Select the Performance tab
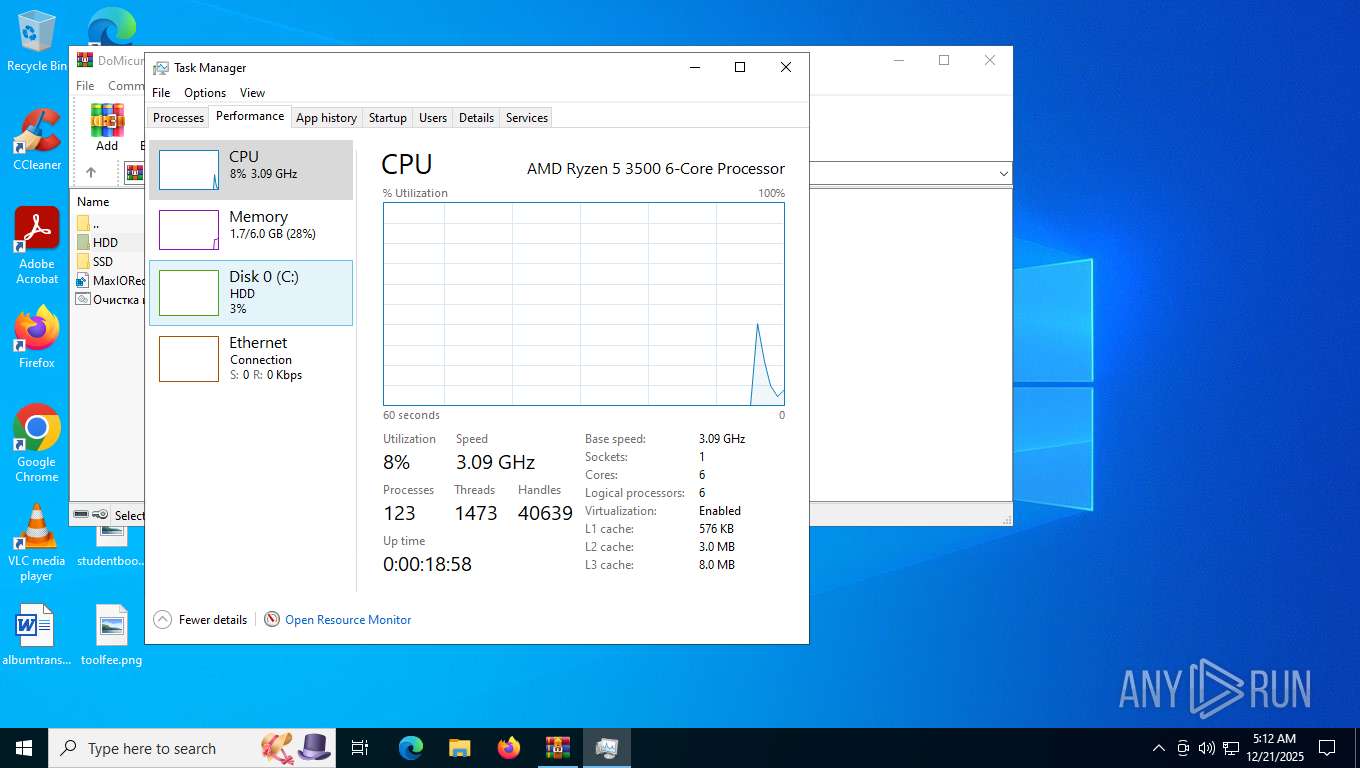 (250, 116)
